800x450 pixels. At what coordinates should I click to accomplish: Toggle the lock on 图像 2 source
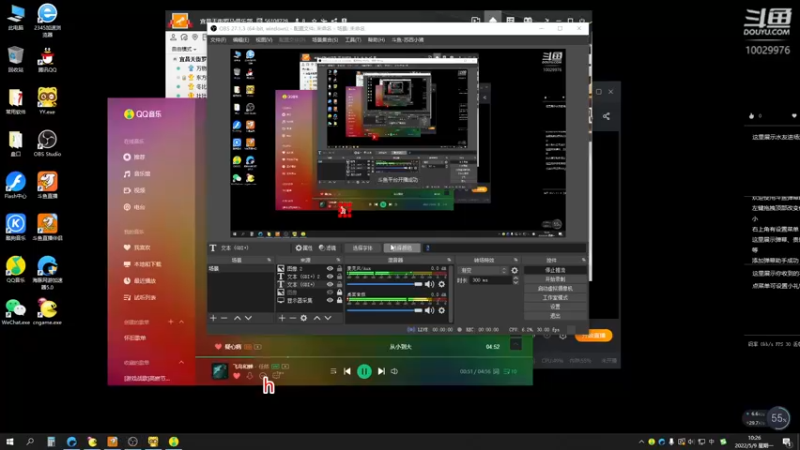coord(339,268)
